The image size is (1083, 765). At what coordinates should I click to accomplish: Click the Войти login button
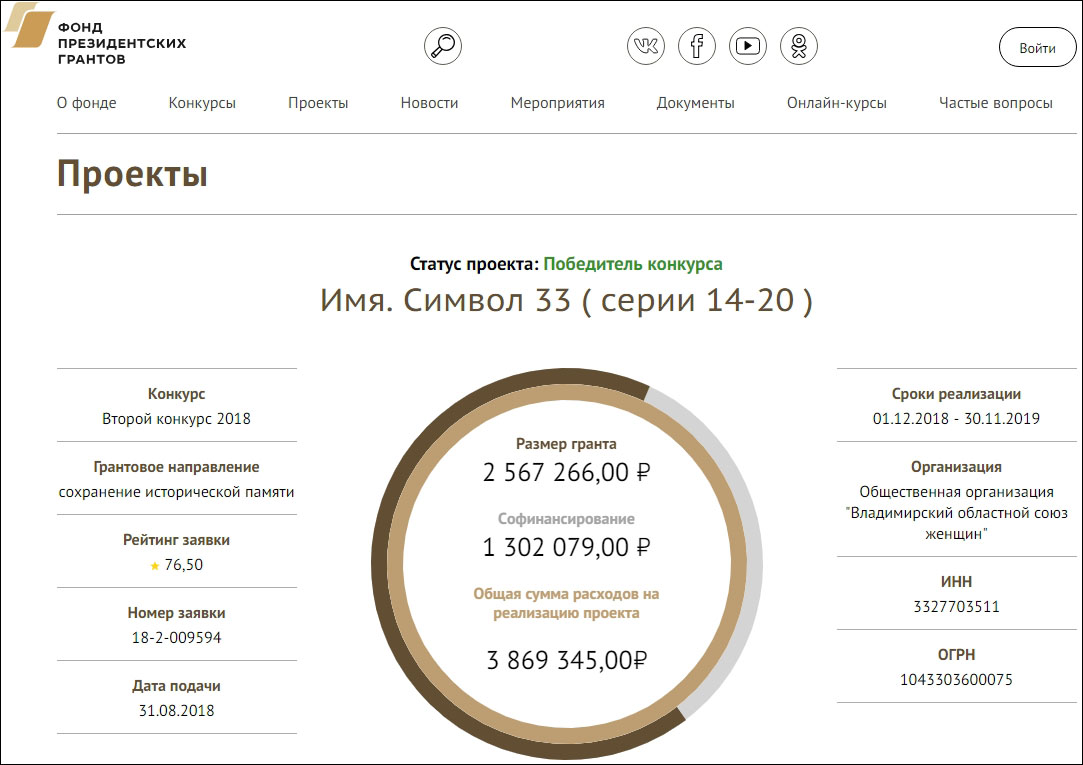click(1037, 48)
